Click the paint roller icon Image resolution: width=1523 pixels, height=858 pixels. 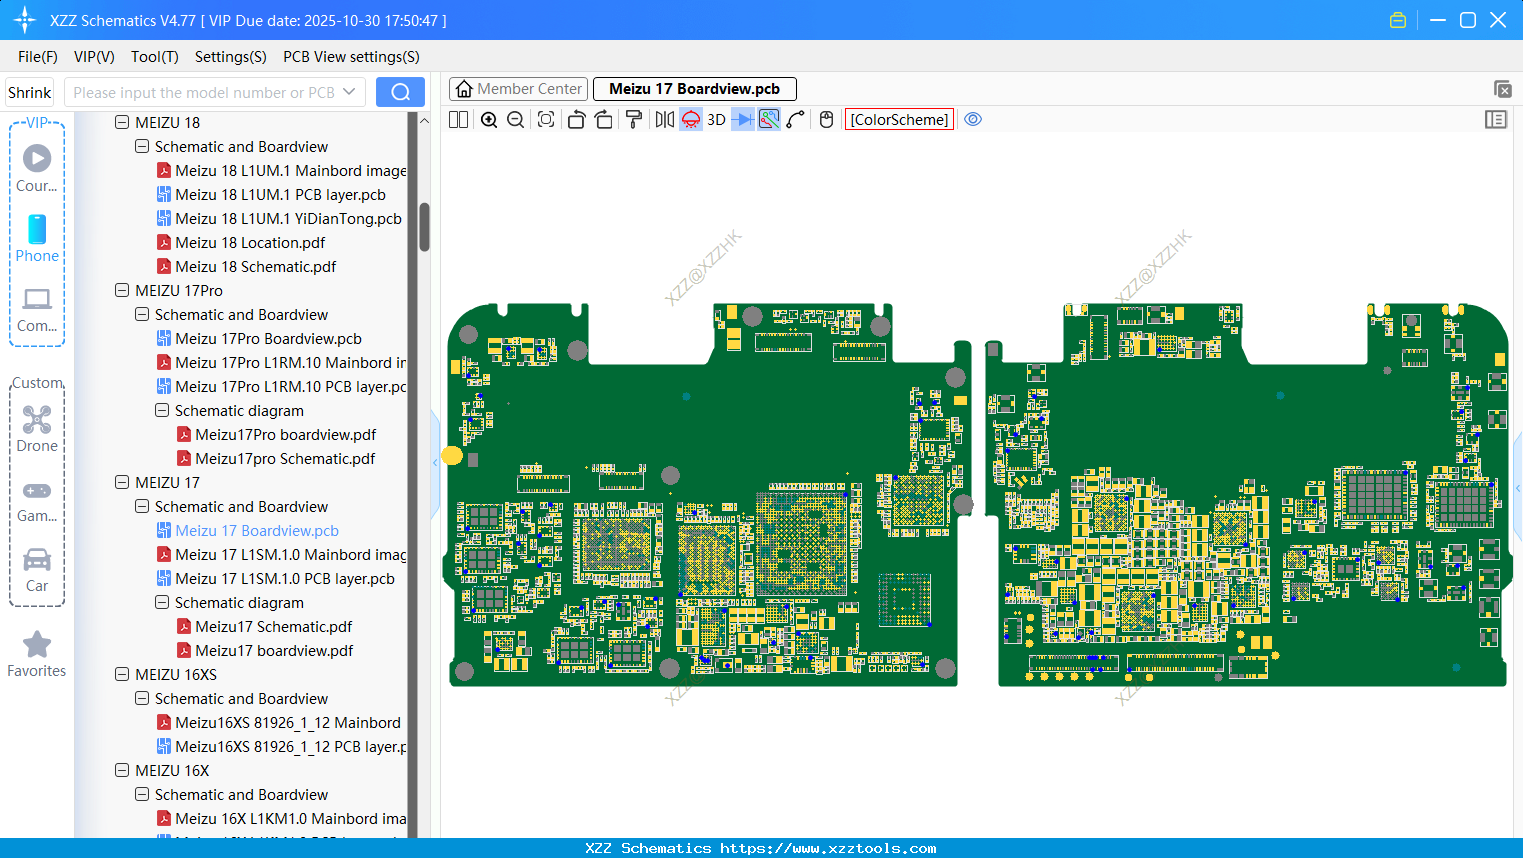tap(634, 120)
